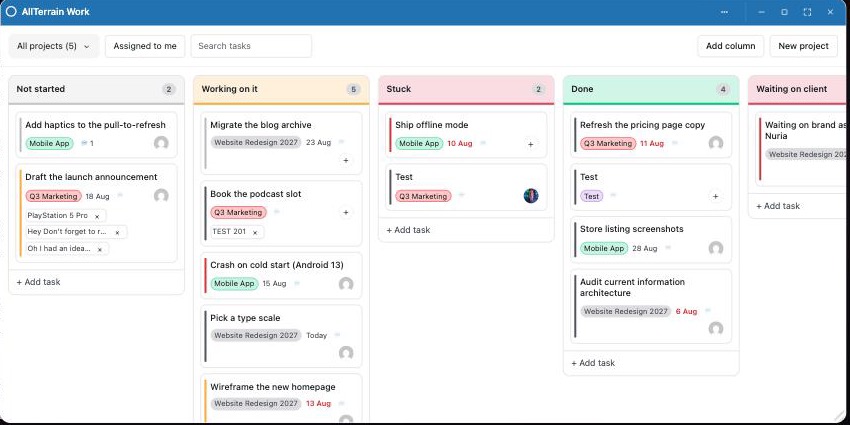Add task in Waiting on client column
850x425 pixels.
coord(778,206)
